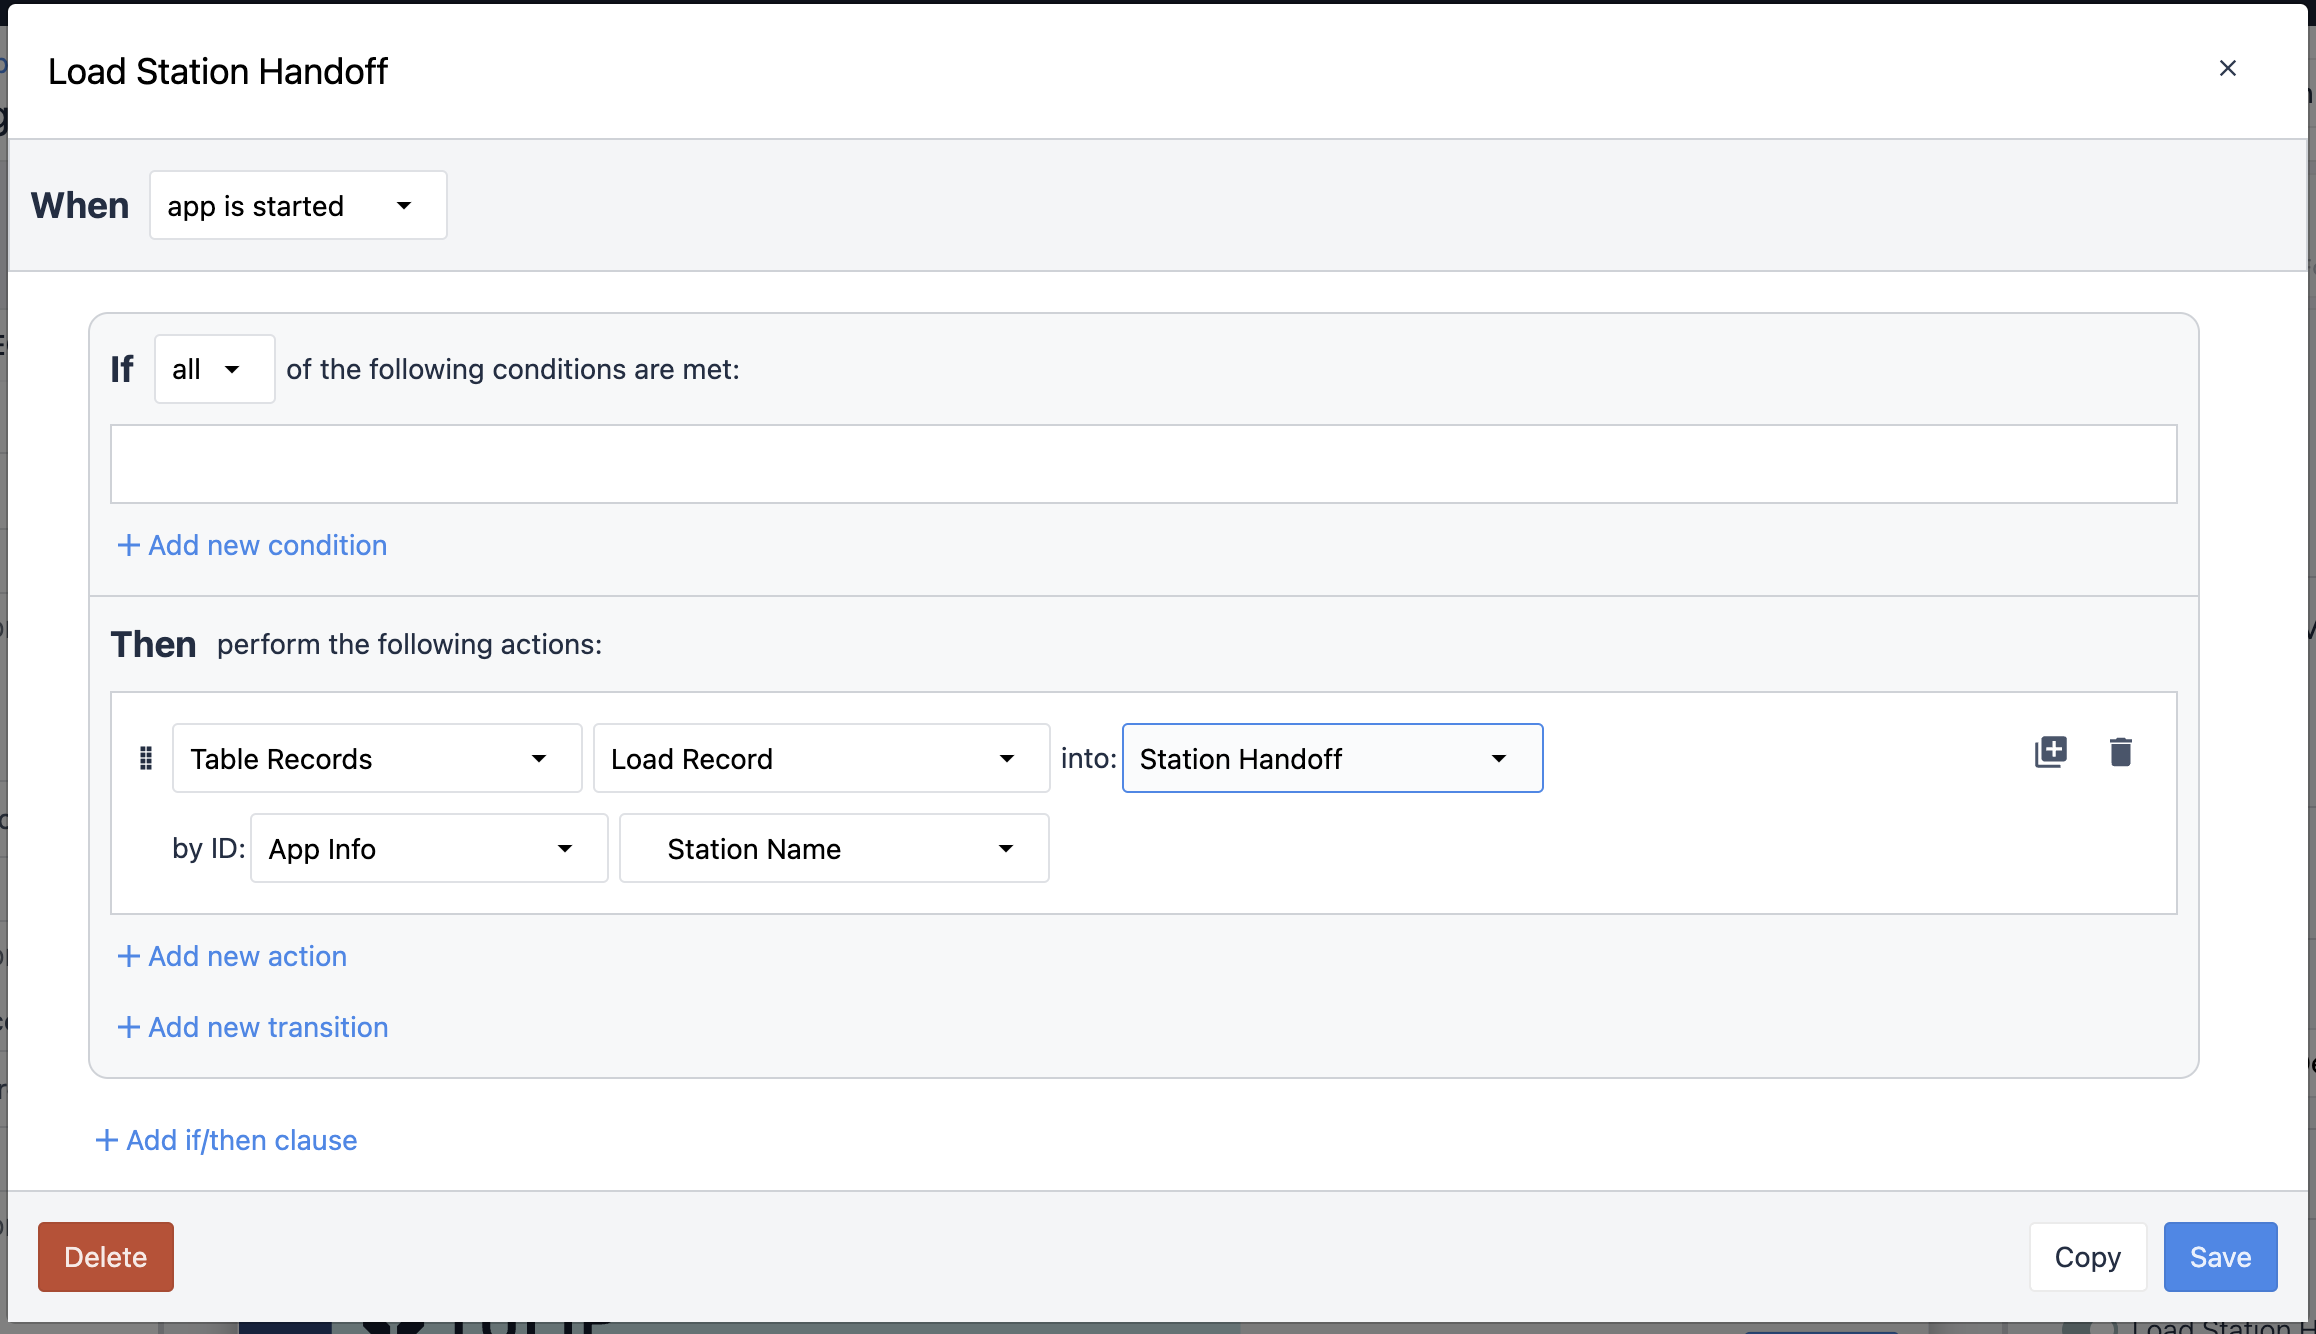Save the trigger

(x=2220, y=1257)
